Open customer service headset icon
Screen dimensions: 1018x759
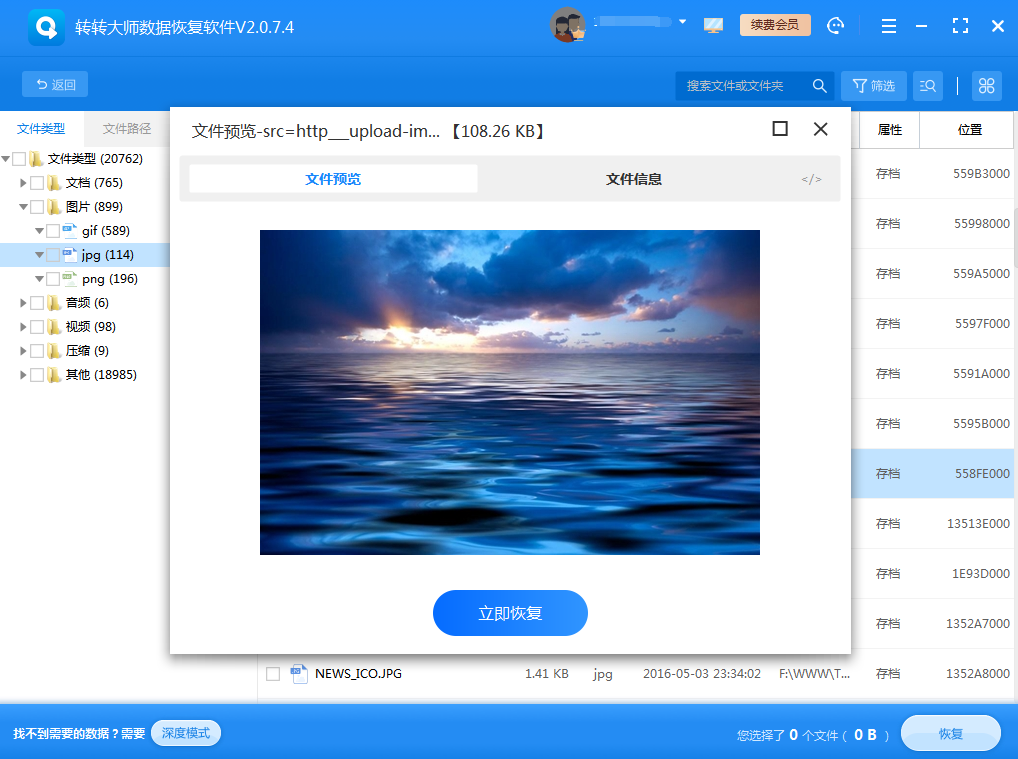[x=835, y=26]
